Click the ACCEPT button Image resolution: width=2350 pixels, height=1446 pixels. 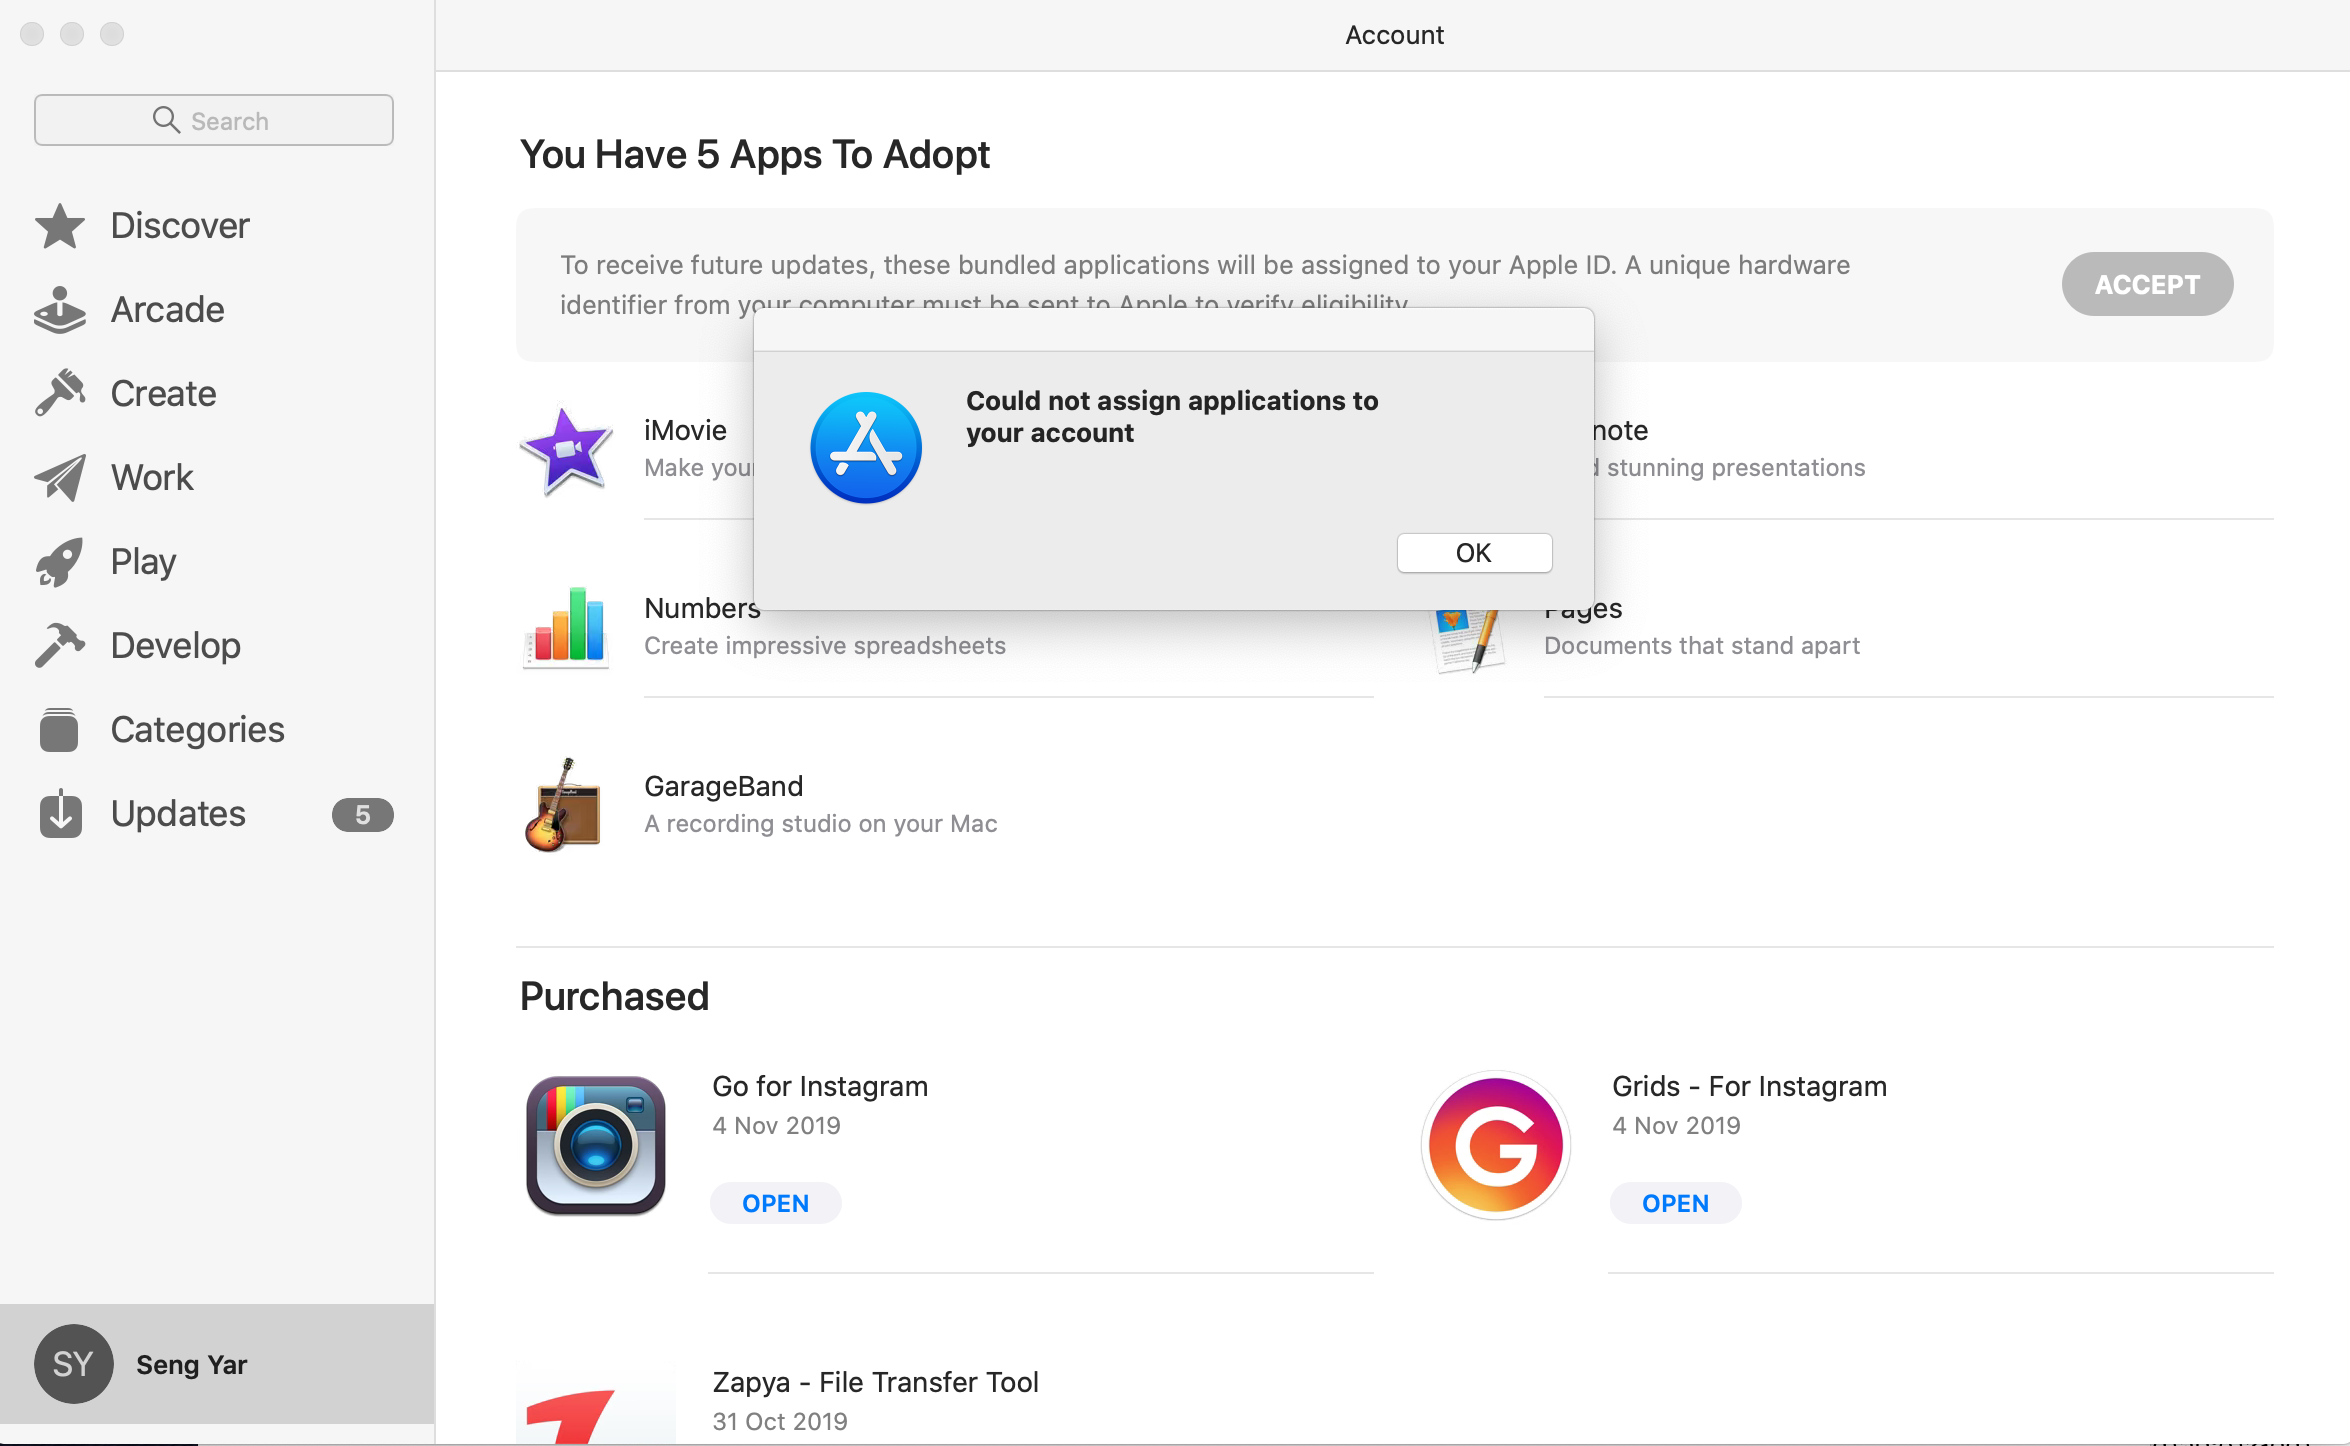coord(2147,285)
